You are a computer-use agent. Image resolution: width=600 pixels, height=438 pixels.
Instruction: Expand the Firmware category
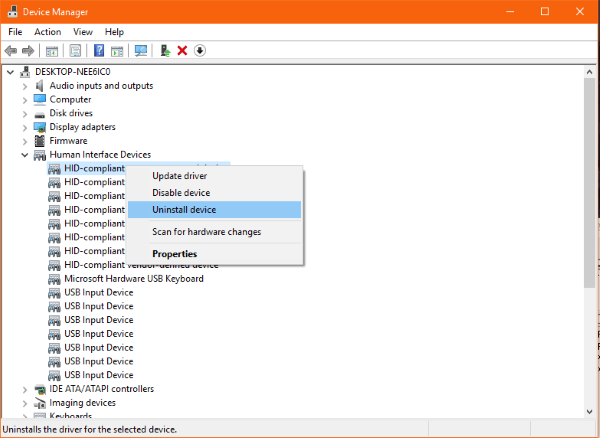25,141
